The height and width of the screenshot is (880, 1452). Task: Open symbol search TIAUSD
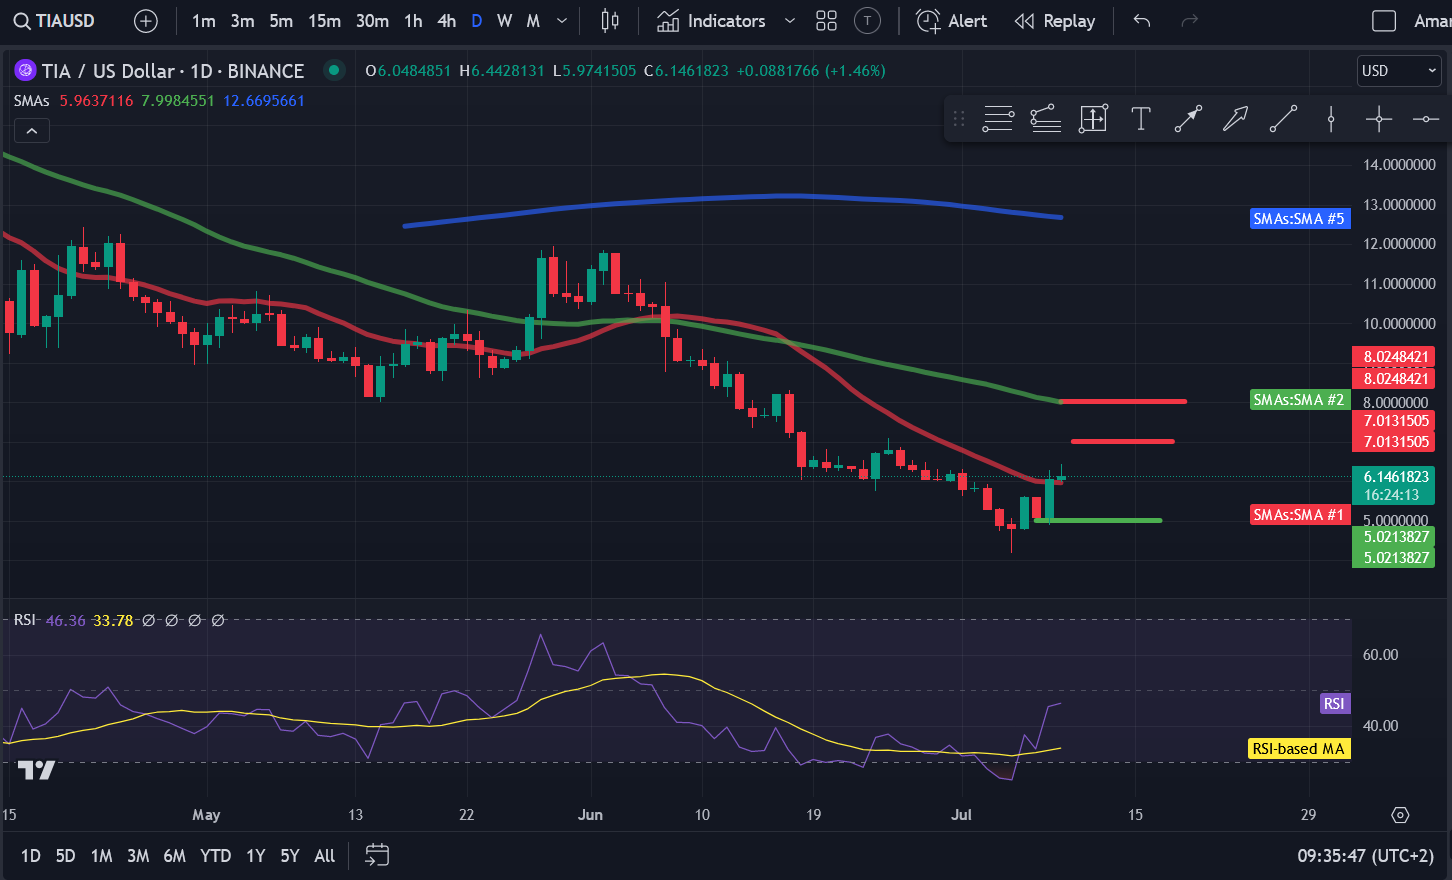click(55, 21)
